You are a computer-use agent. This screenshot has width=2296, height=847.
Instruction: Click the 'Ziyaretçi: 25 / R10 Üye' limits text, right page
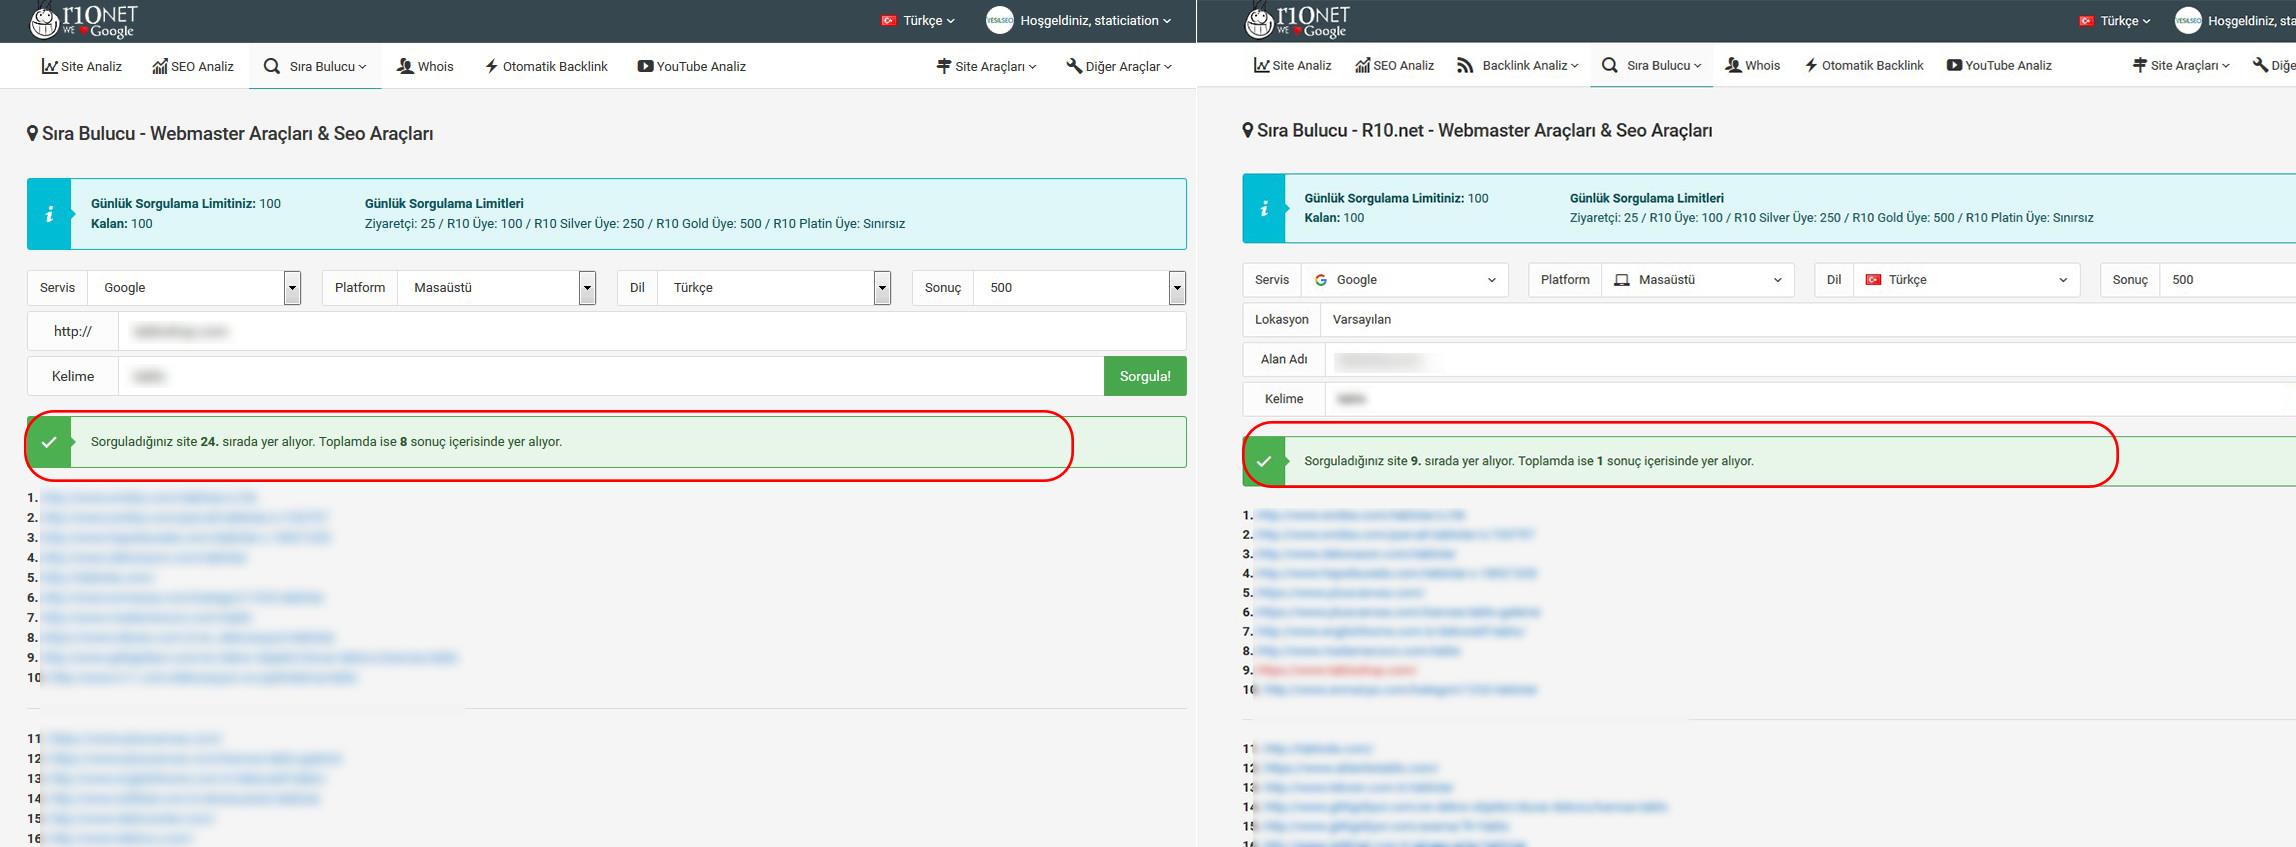[x=1832, y=218]
